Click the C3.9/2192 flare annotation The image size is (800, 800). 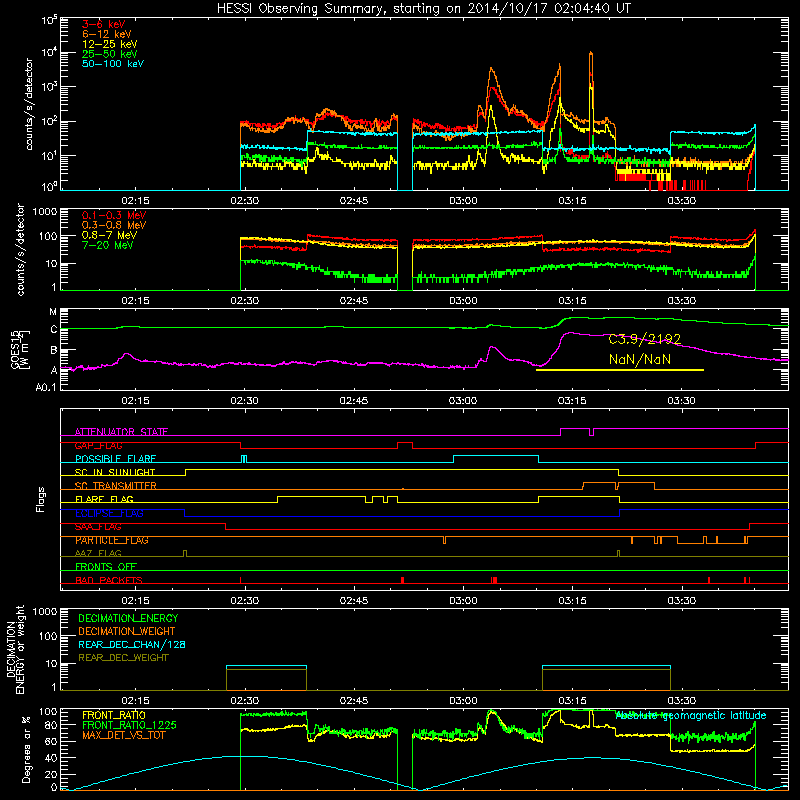coord(645,339)
